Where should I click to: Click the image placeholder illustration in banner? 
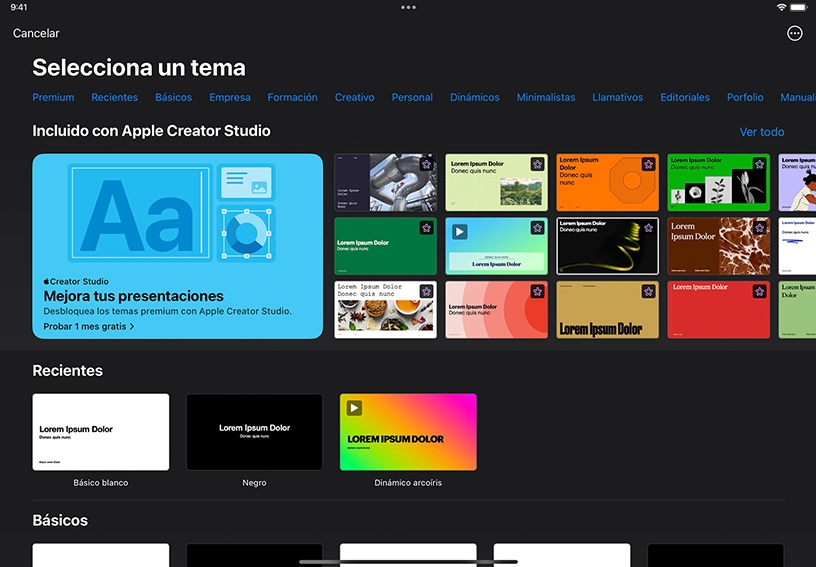247,182
